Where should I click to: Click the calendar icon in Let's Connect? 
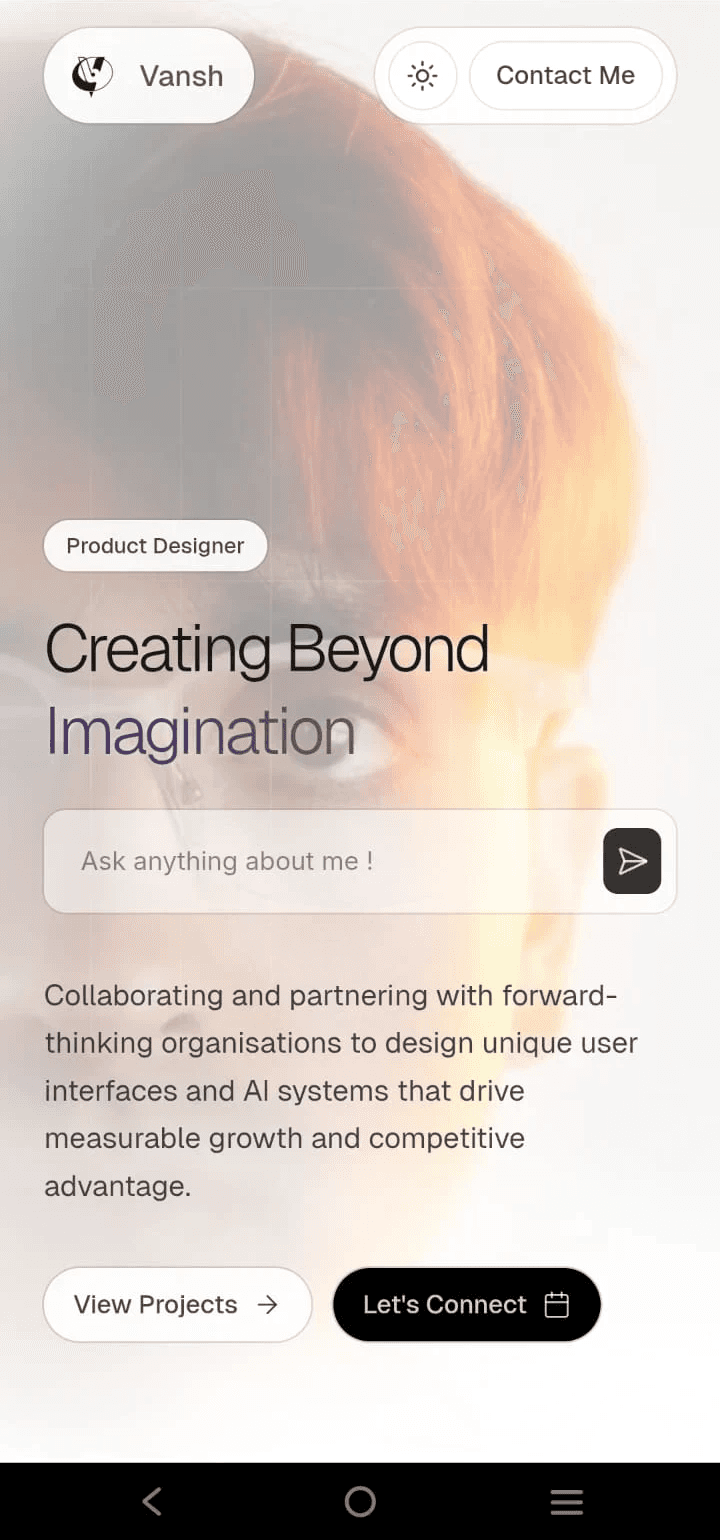557,1305
